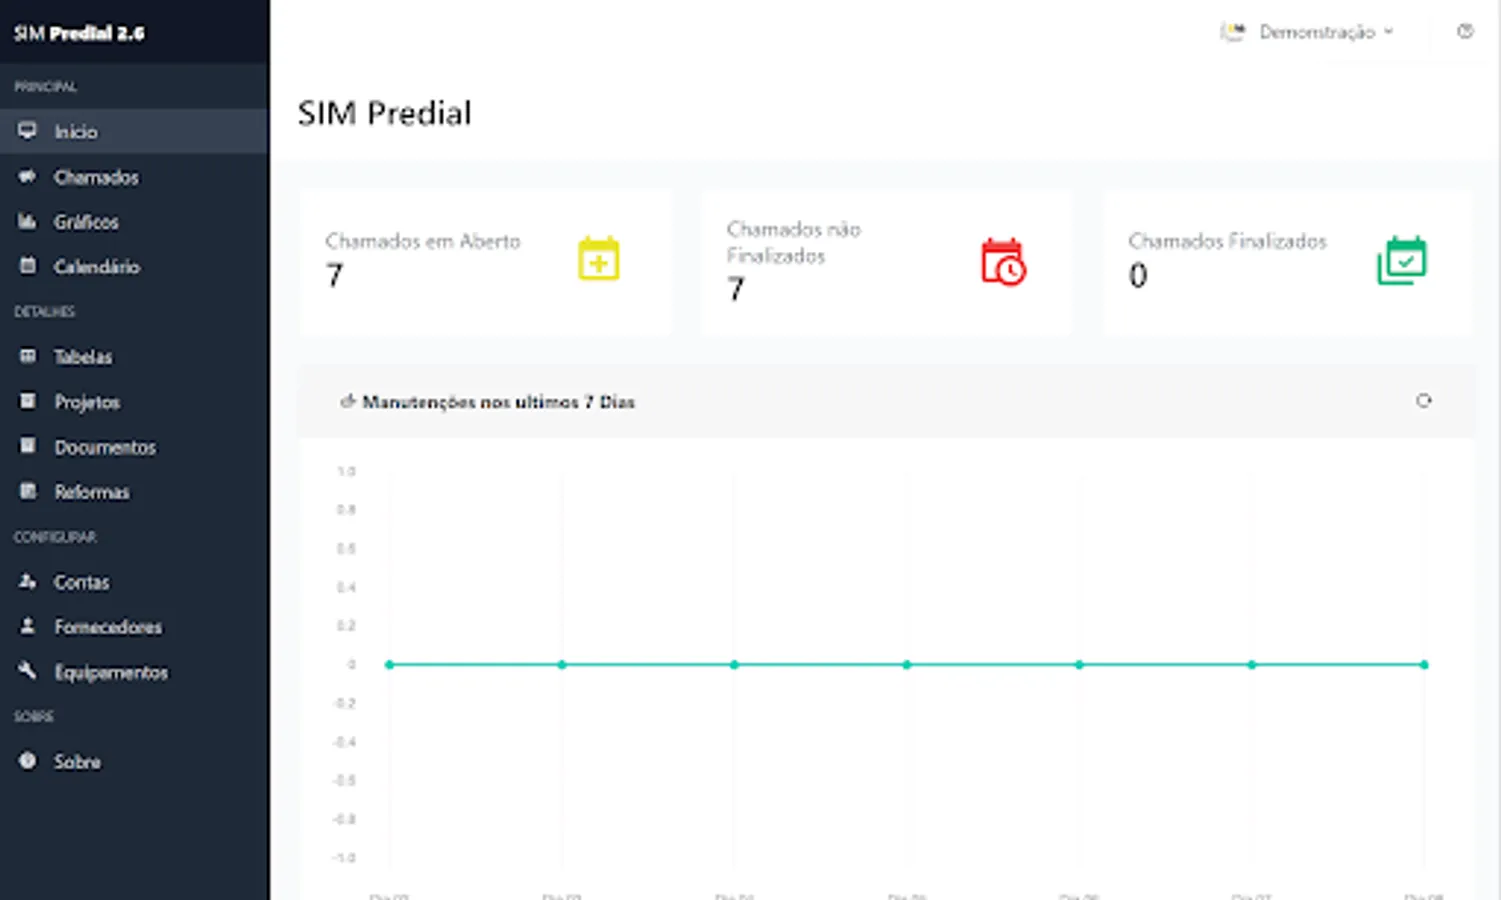1501x900 pixels.
Task: Go to Chamados in sidebar
Action: (134, 177)
